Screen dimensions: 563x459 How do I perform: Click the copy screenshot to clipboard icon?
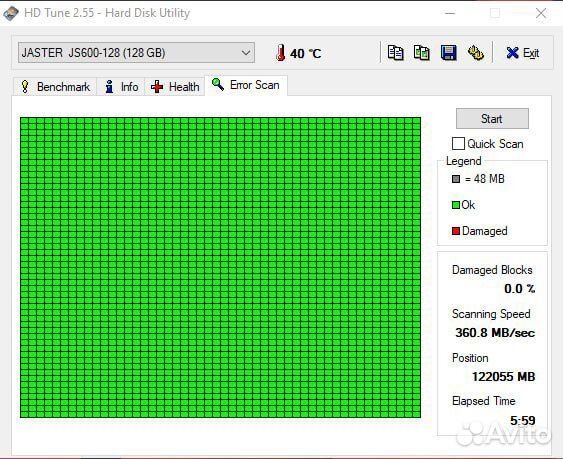(422, 53)
